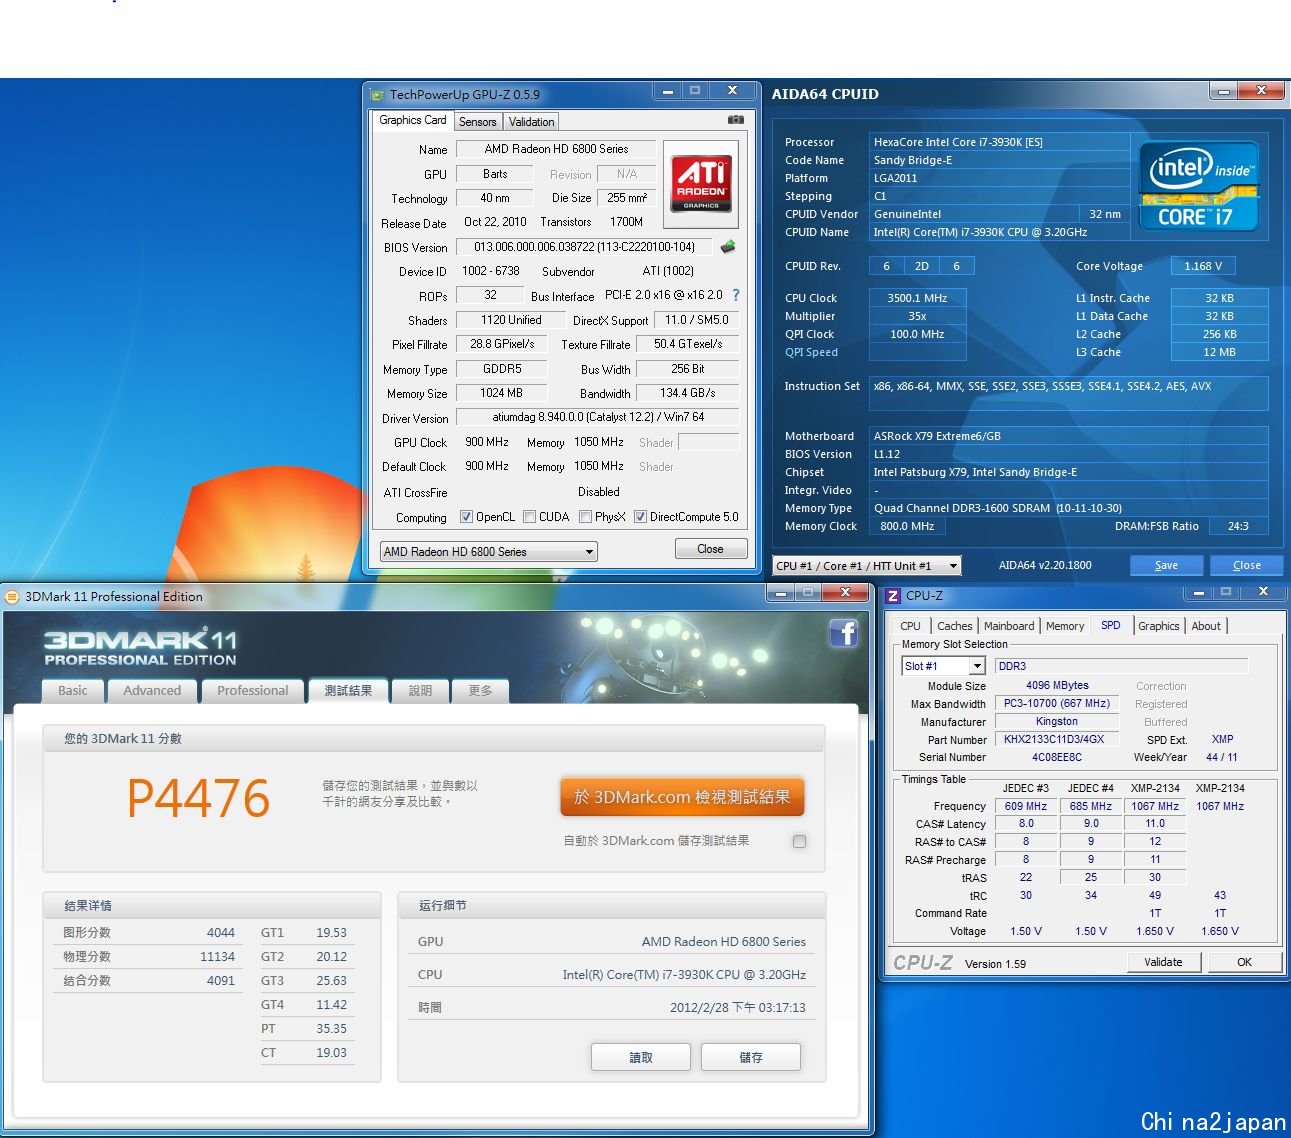Click the 讀取 button in 3DMark 11
This screenshot has height=1138, width=1291.
(x=641, y=1057)
